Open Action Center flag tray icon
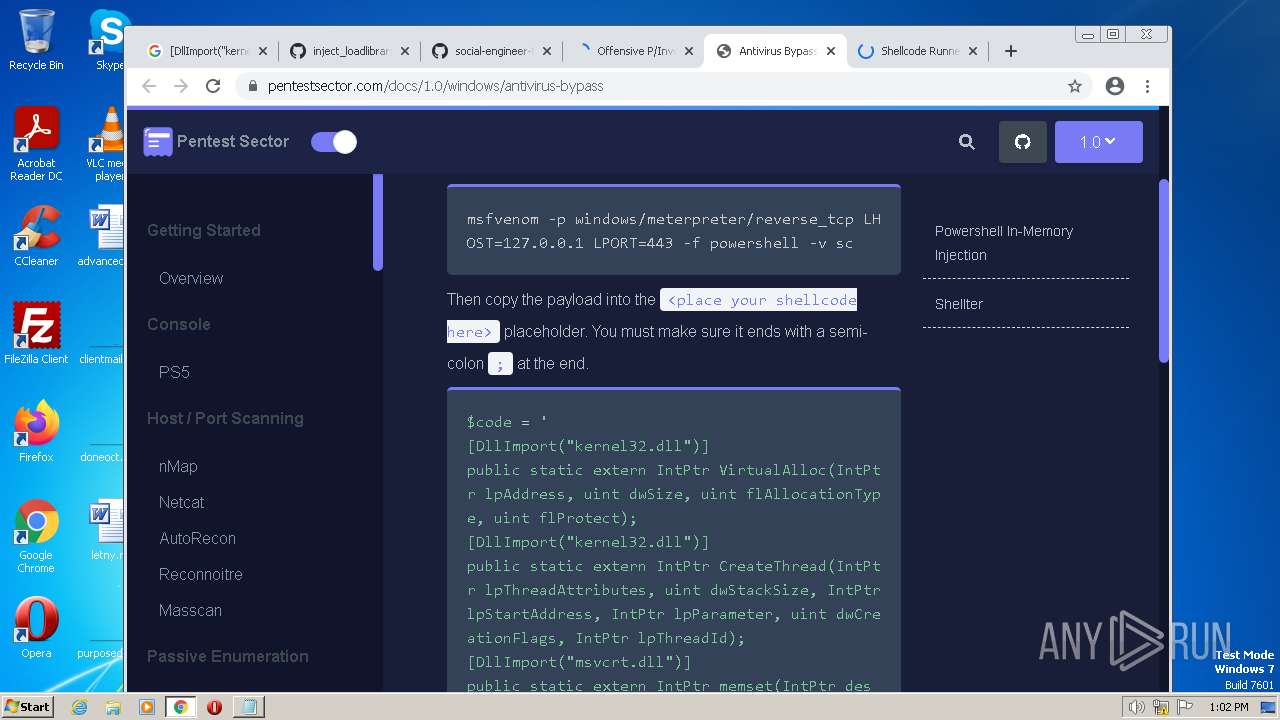Image resolution: width=1280 pixels, height=720 pixels. point(1185,707)
